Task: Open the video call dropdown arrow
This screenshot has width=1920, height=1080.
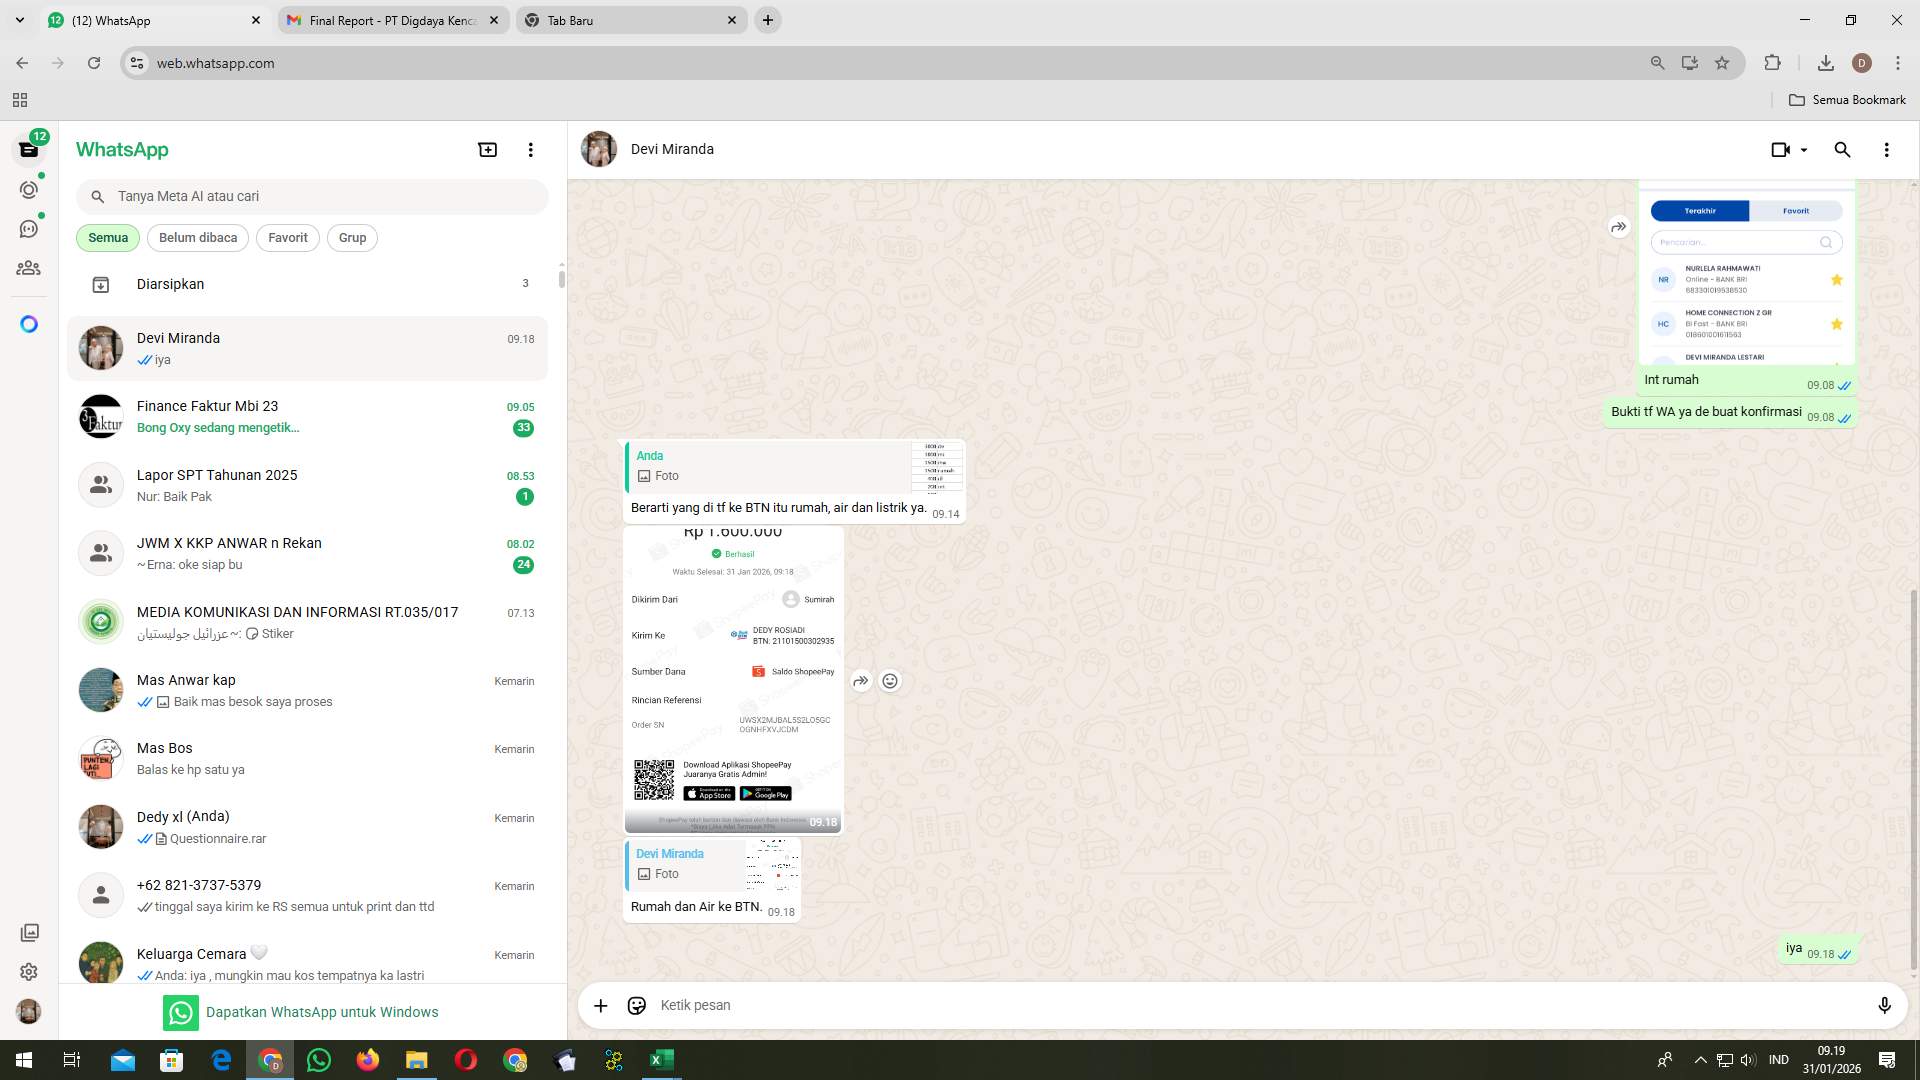Action: point(1803,149)
